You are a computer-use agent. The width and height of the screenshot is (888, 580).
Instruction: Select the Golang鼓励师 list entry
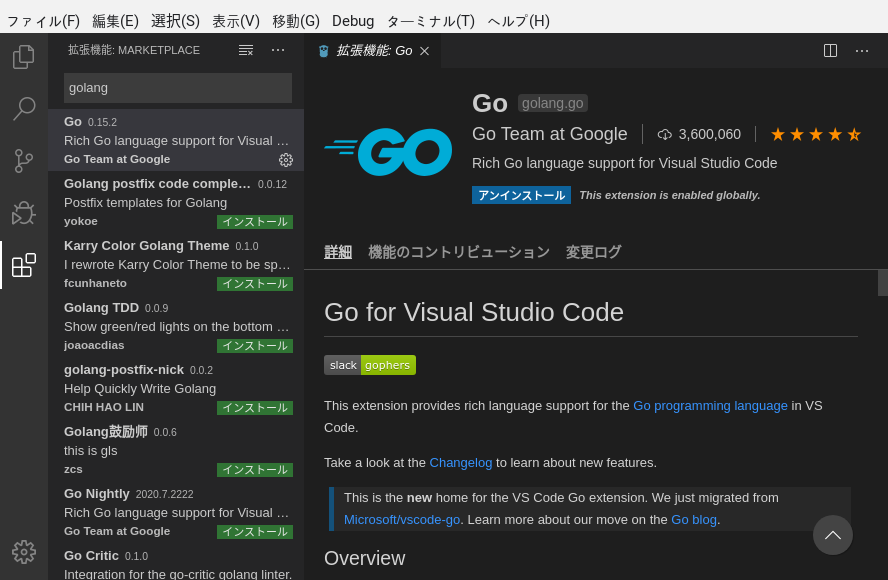pyautogui.click(x=176, y=450)
